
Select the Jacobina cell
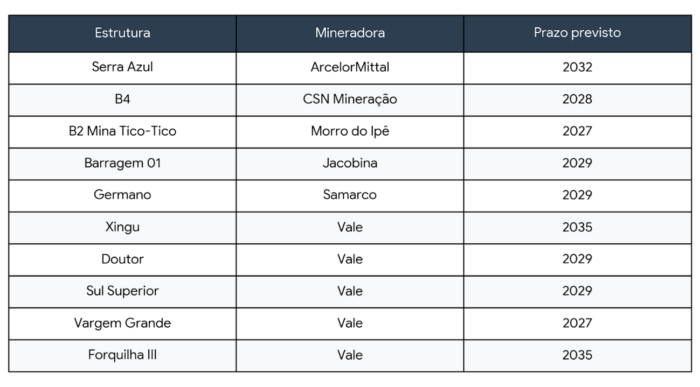tap(350, 164)
